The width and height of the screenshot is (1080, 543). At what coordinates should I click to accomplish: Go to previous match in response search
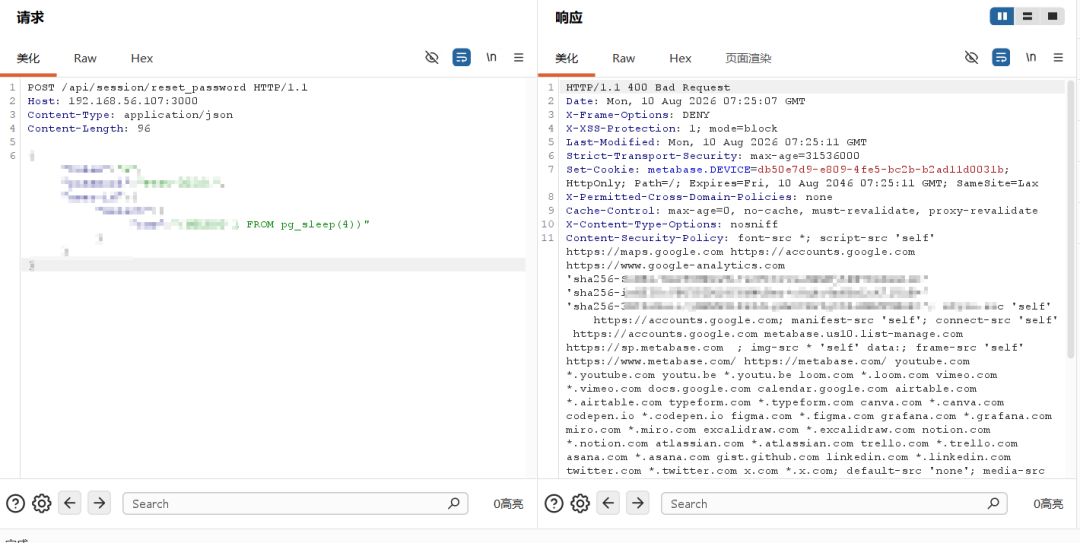click(608, 503)
